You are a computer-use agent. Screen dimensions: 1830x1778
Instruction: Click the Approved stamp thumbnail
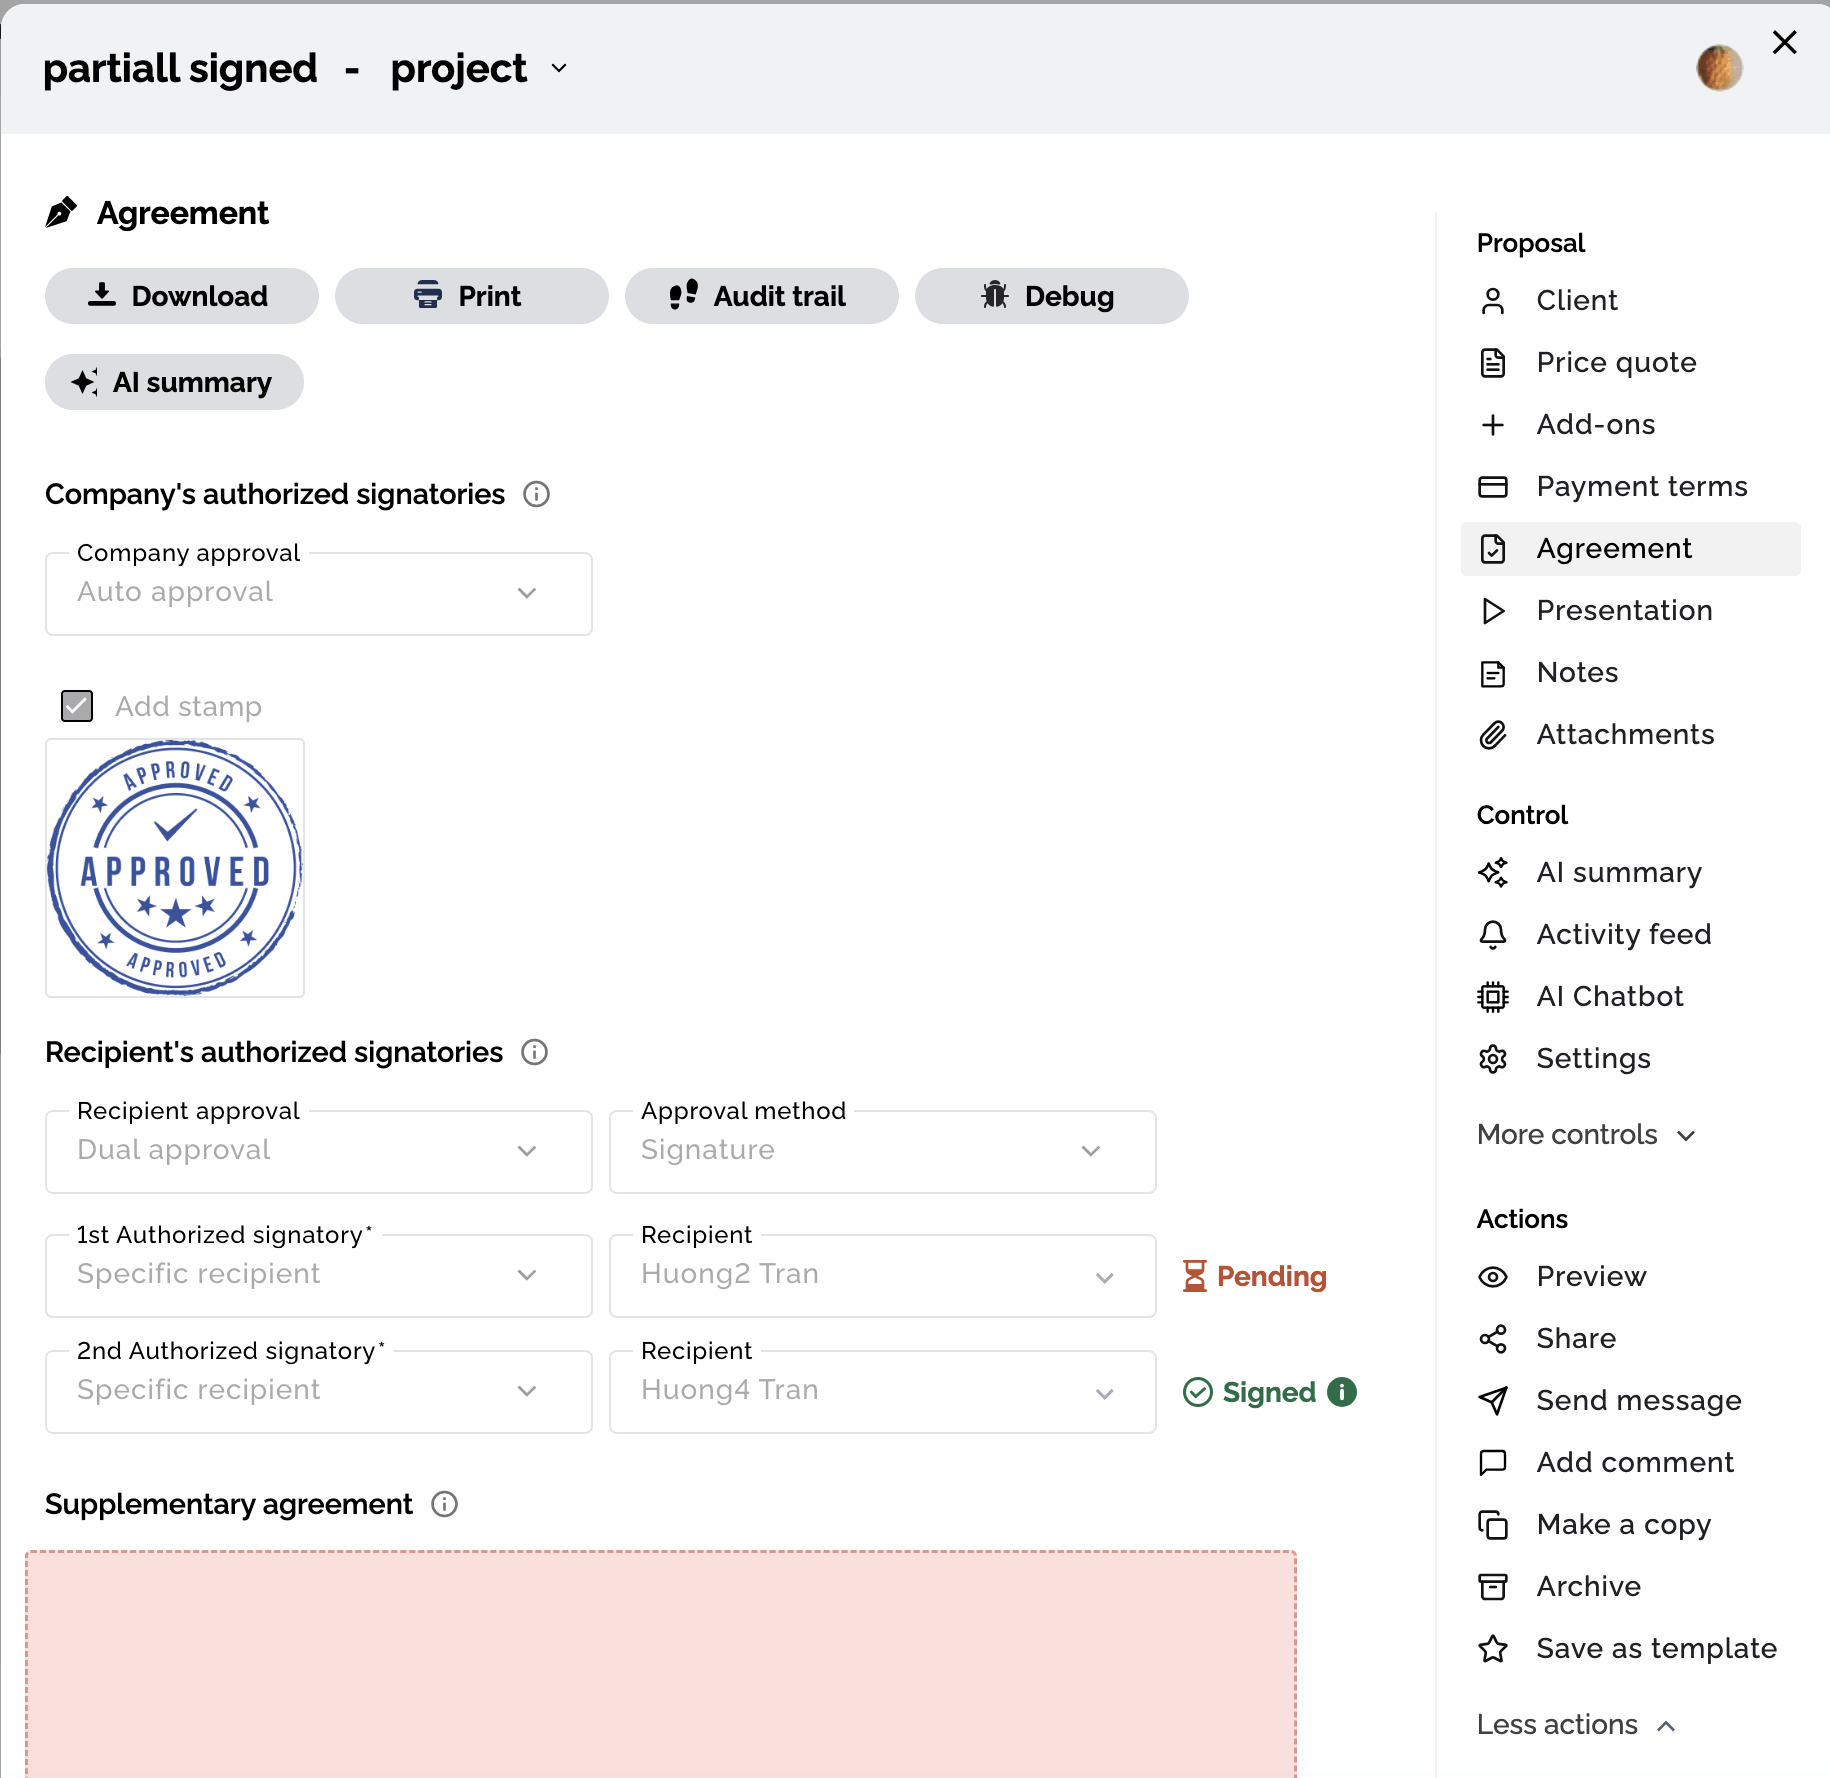(175, 868)
